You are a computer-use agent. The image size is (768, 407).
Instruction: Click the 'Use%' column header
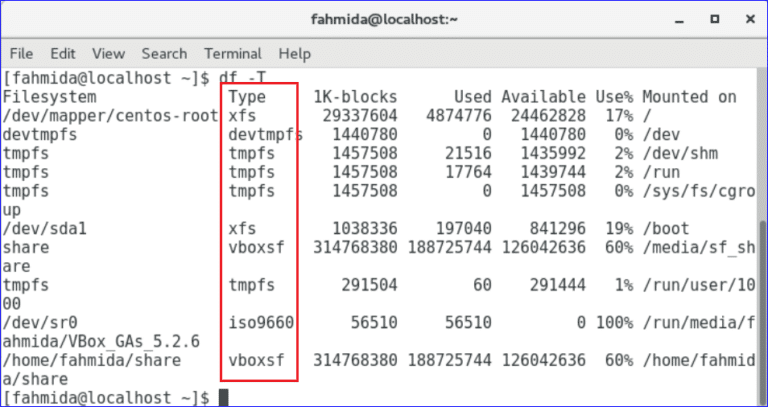point(614,97)
